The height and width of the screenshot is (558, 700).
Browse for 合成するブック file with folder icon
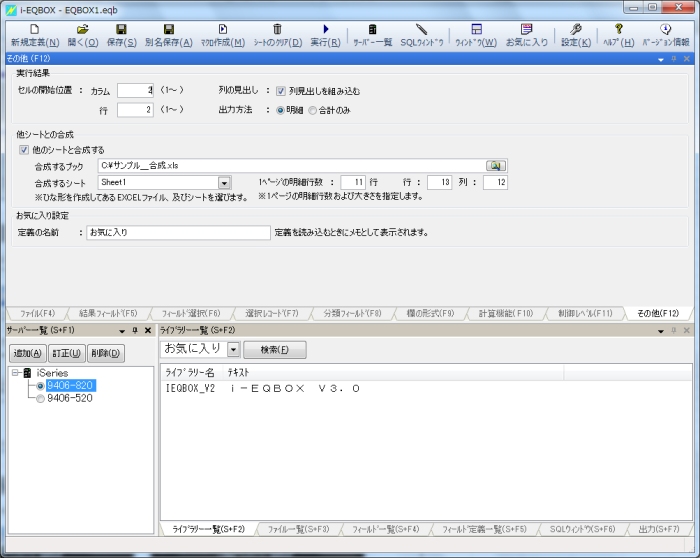(x=496, y=166)
